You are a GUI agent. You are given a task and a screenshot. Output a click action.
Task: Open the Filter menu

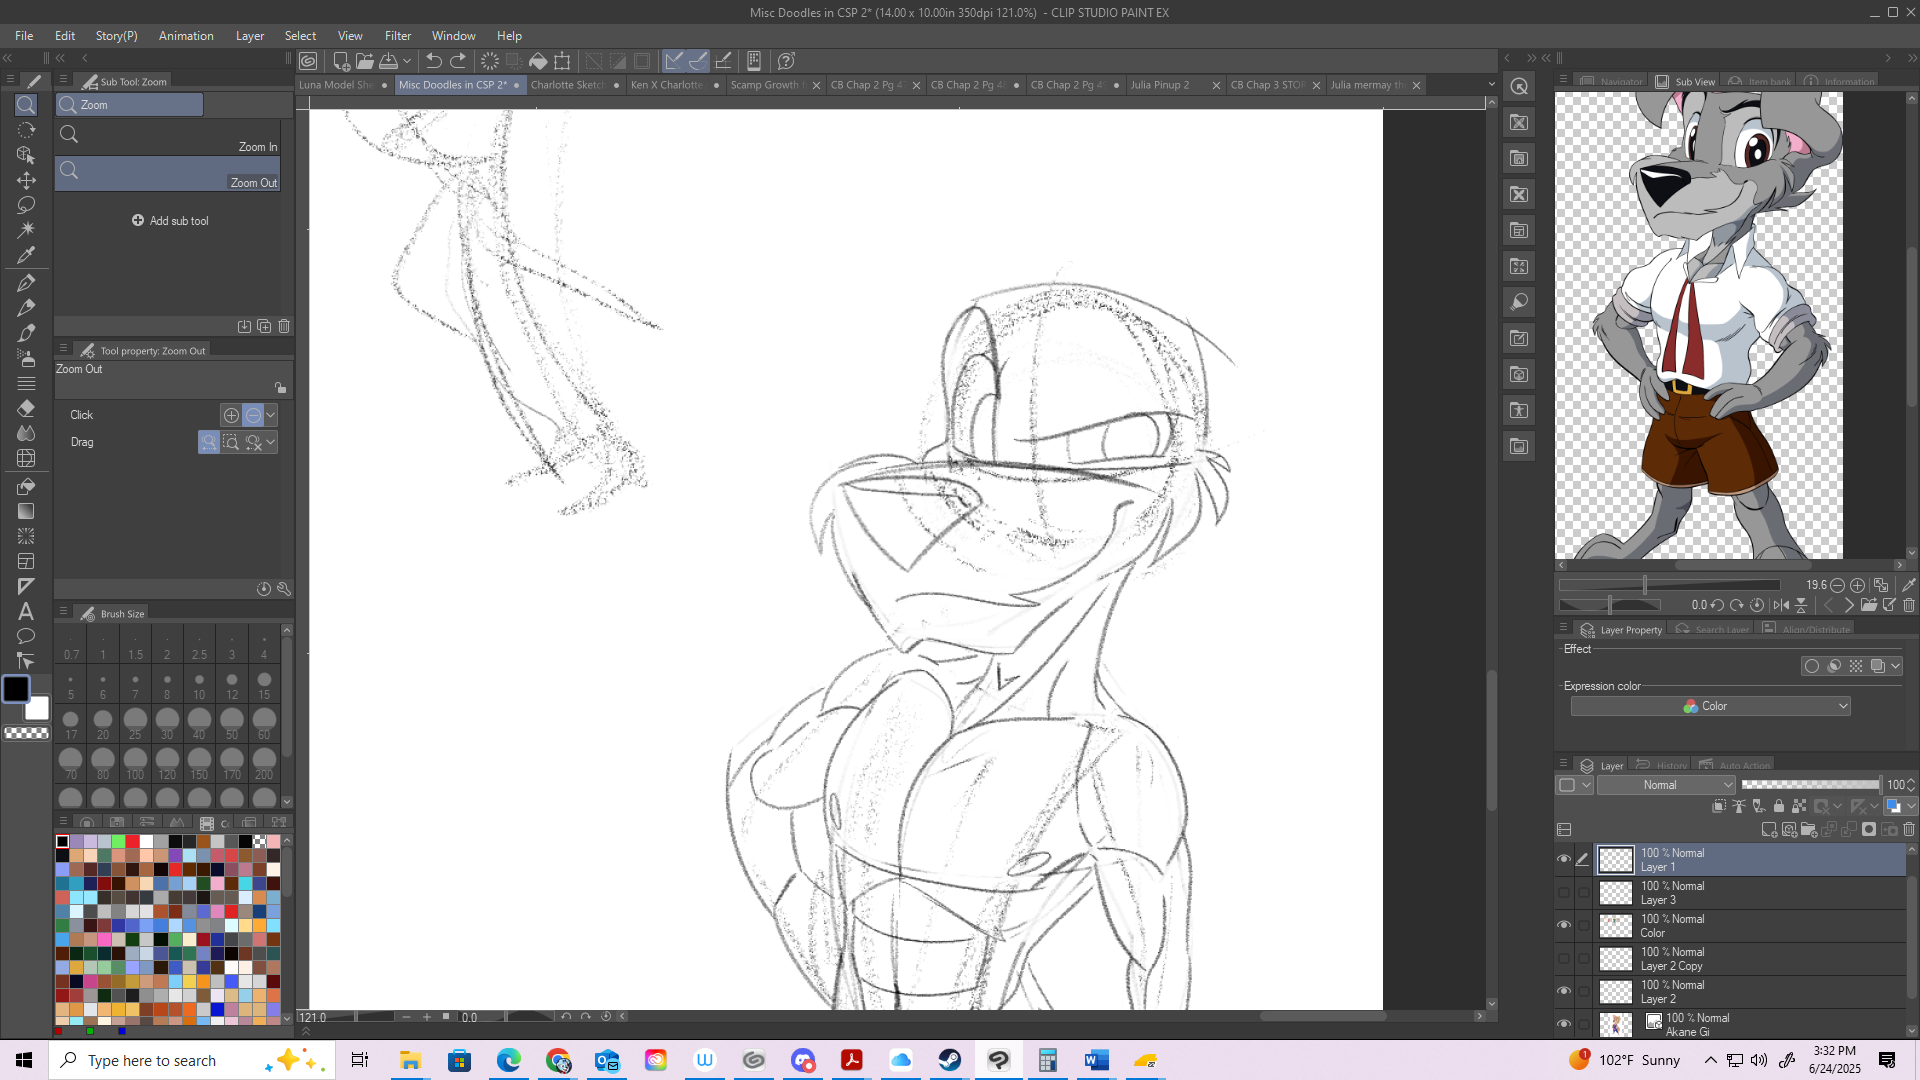tap(397, 36)
